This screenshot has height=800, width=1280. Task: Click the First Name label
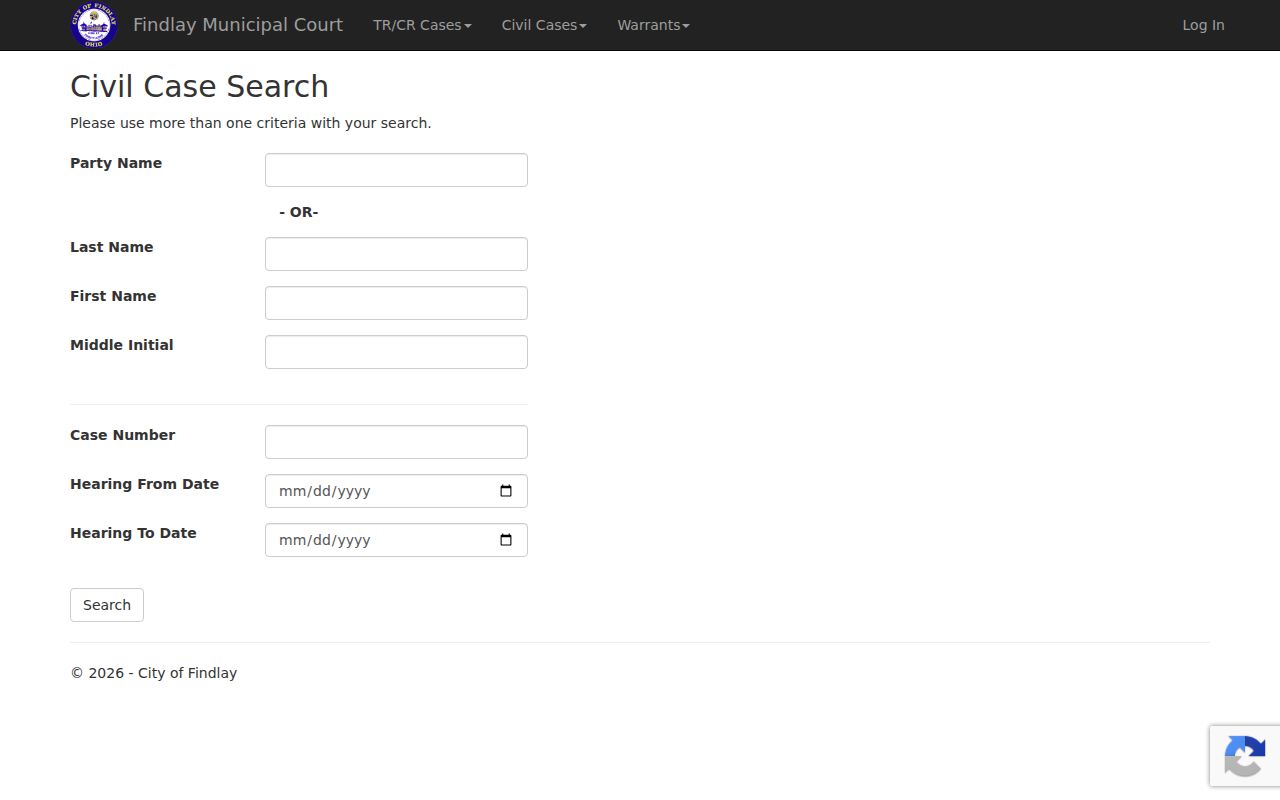pyautogui.click(x=113, y=296)
